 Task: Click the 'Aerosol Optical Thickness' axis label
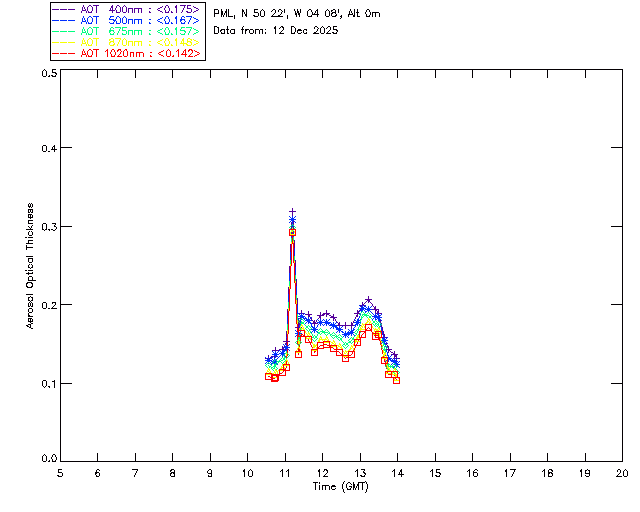tap(30, 266)
